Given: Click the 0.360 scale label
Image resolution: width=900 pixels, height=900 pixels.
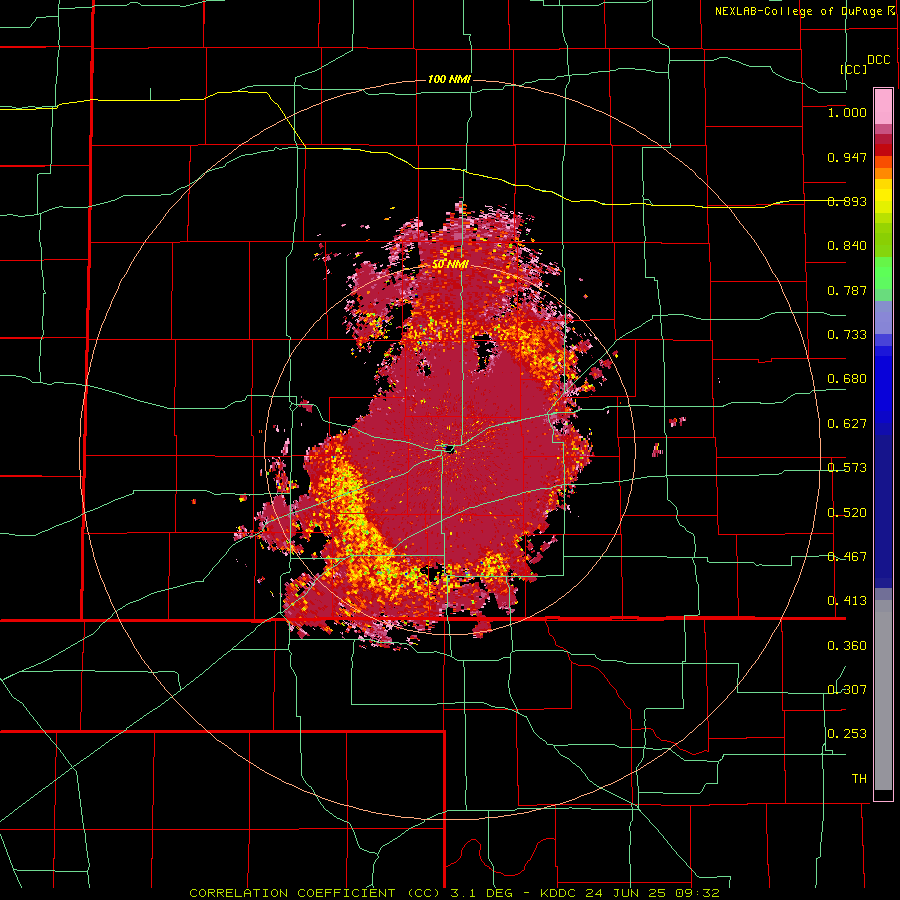Looking at the screenshot, I should pos(847,646).
